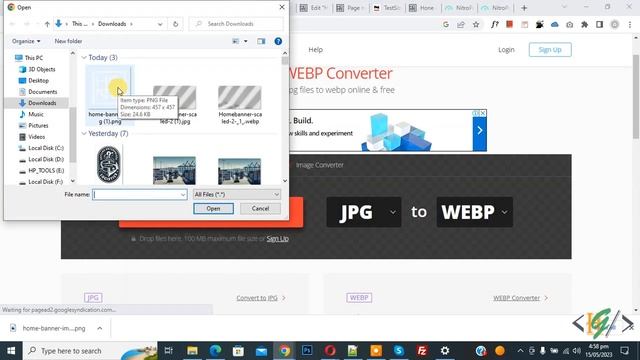Toggle the preview pane in Open dialog
This screenshot has height=360, width=640.
coord(261,41)
